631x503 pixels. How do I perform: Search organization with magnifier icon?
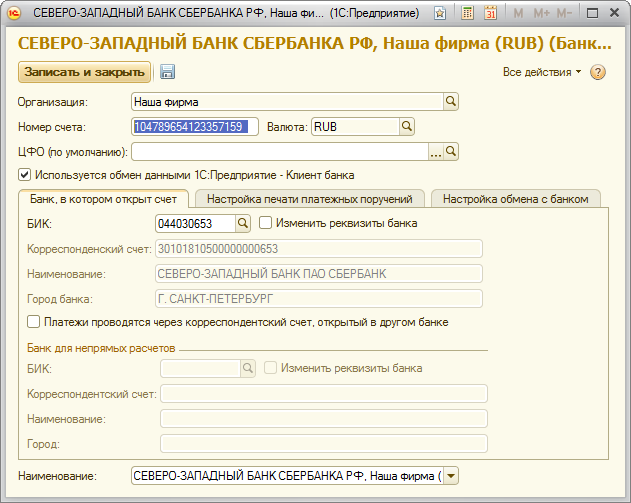click(x=451, y=102)
